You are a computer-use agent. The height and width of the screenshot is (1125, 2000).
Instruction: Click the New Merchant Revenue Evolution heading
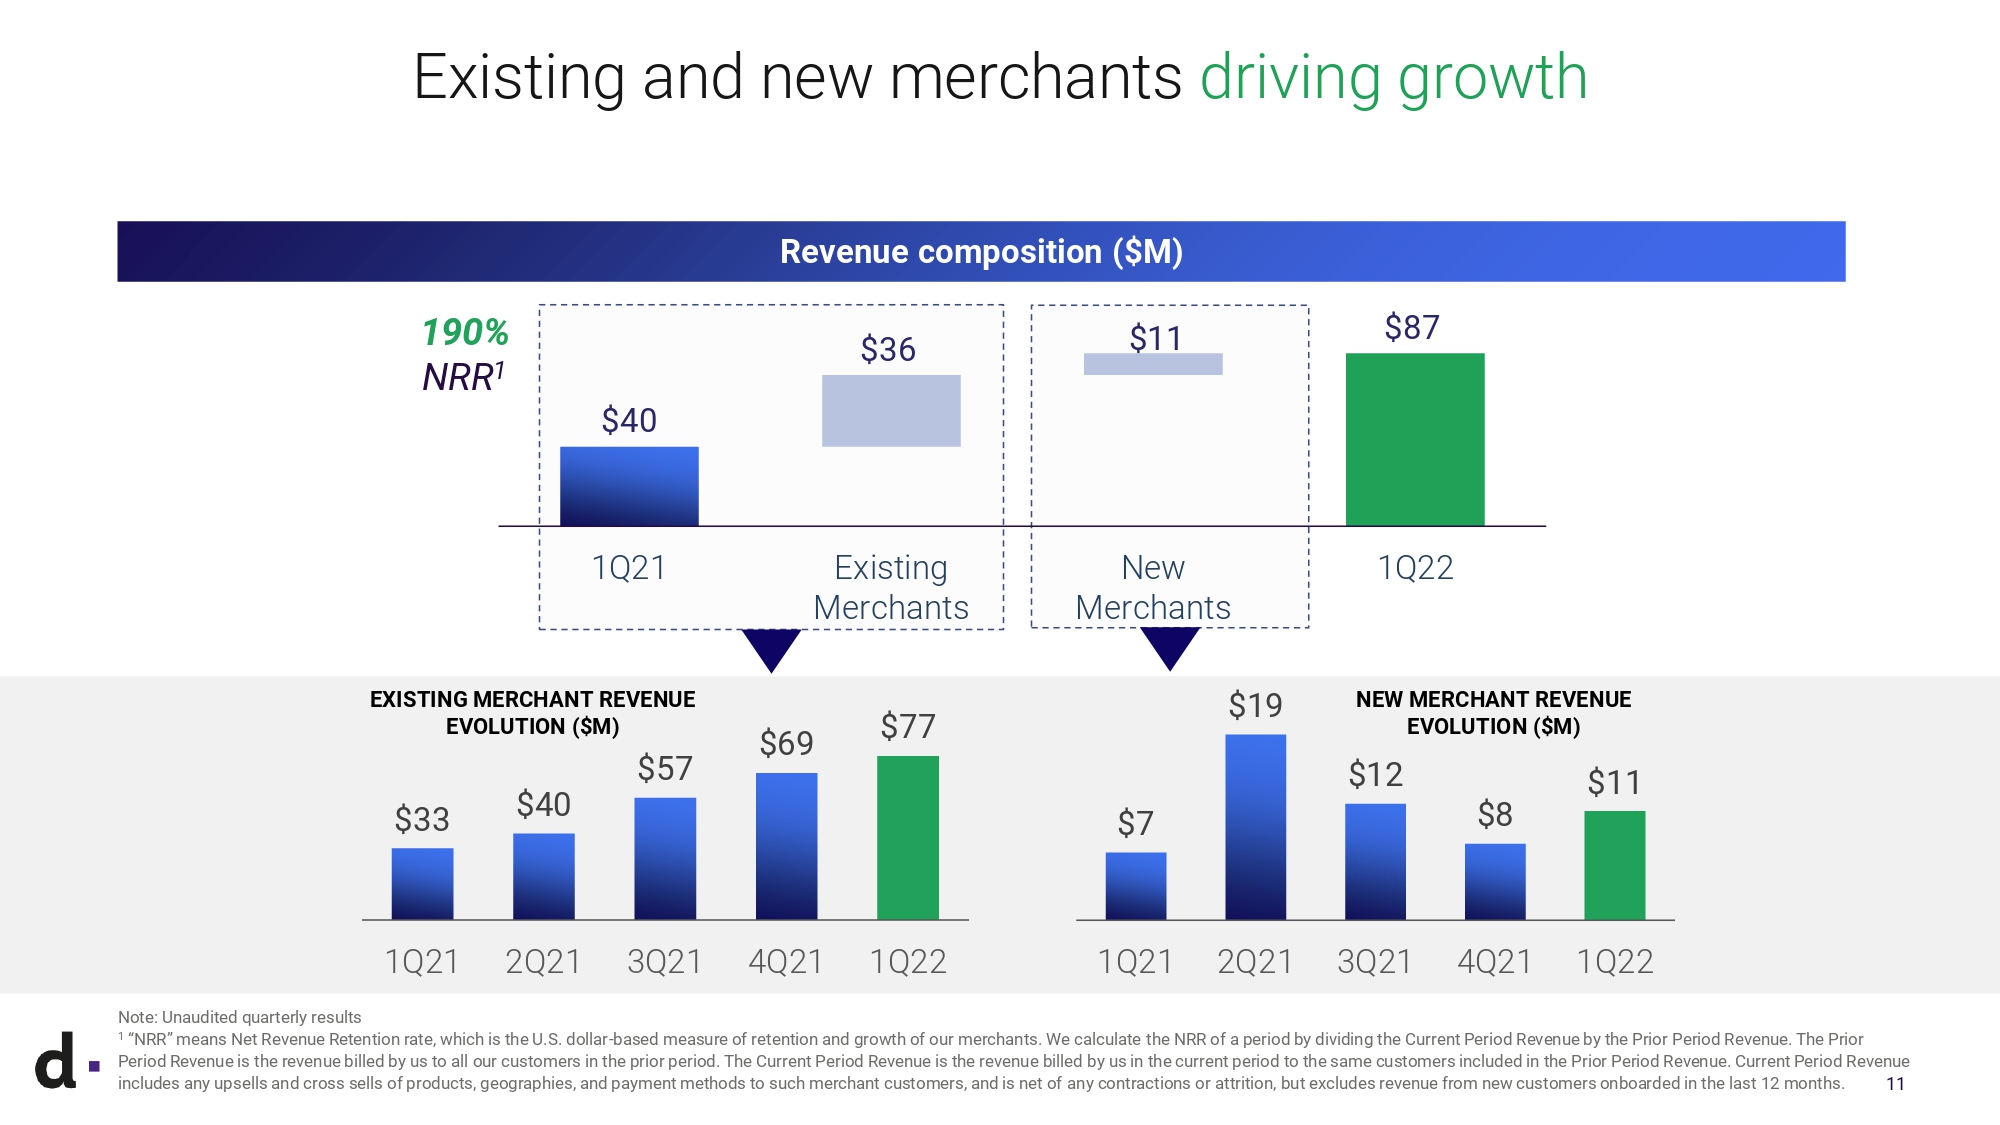tap(1493, 713)
